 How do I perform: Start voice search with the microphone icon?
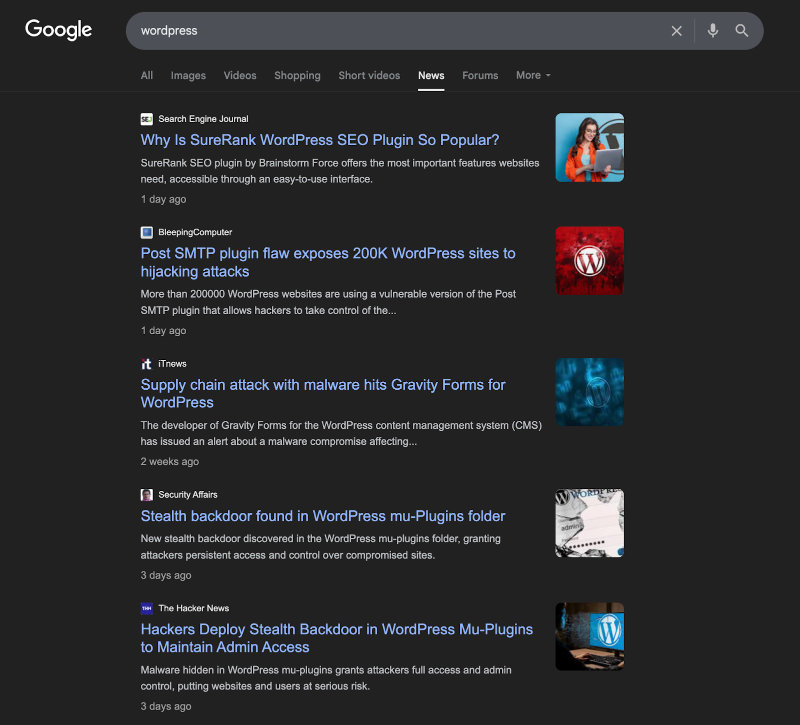click(713, 31)
